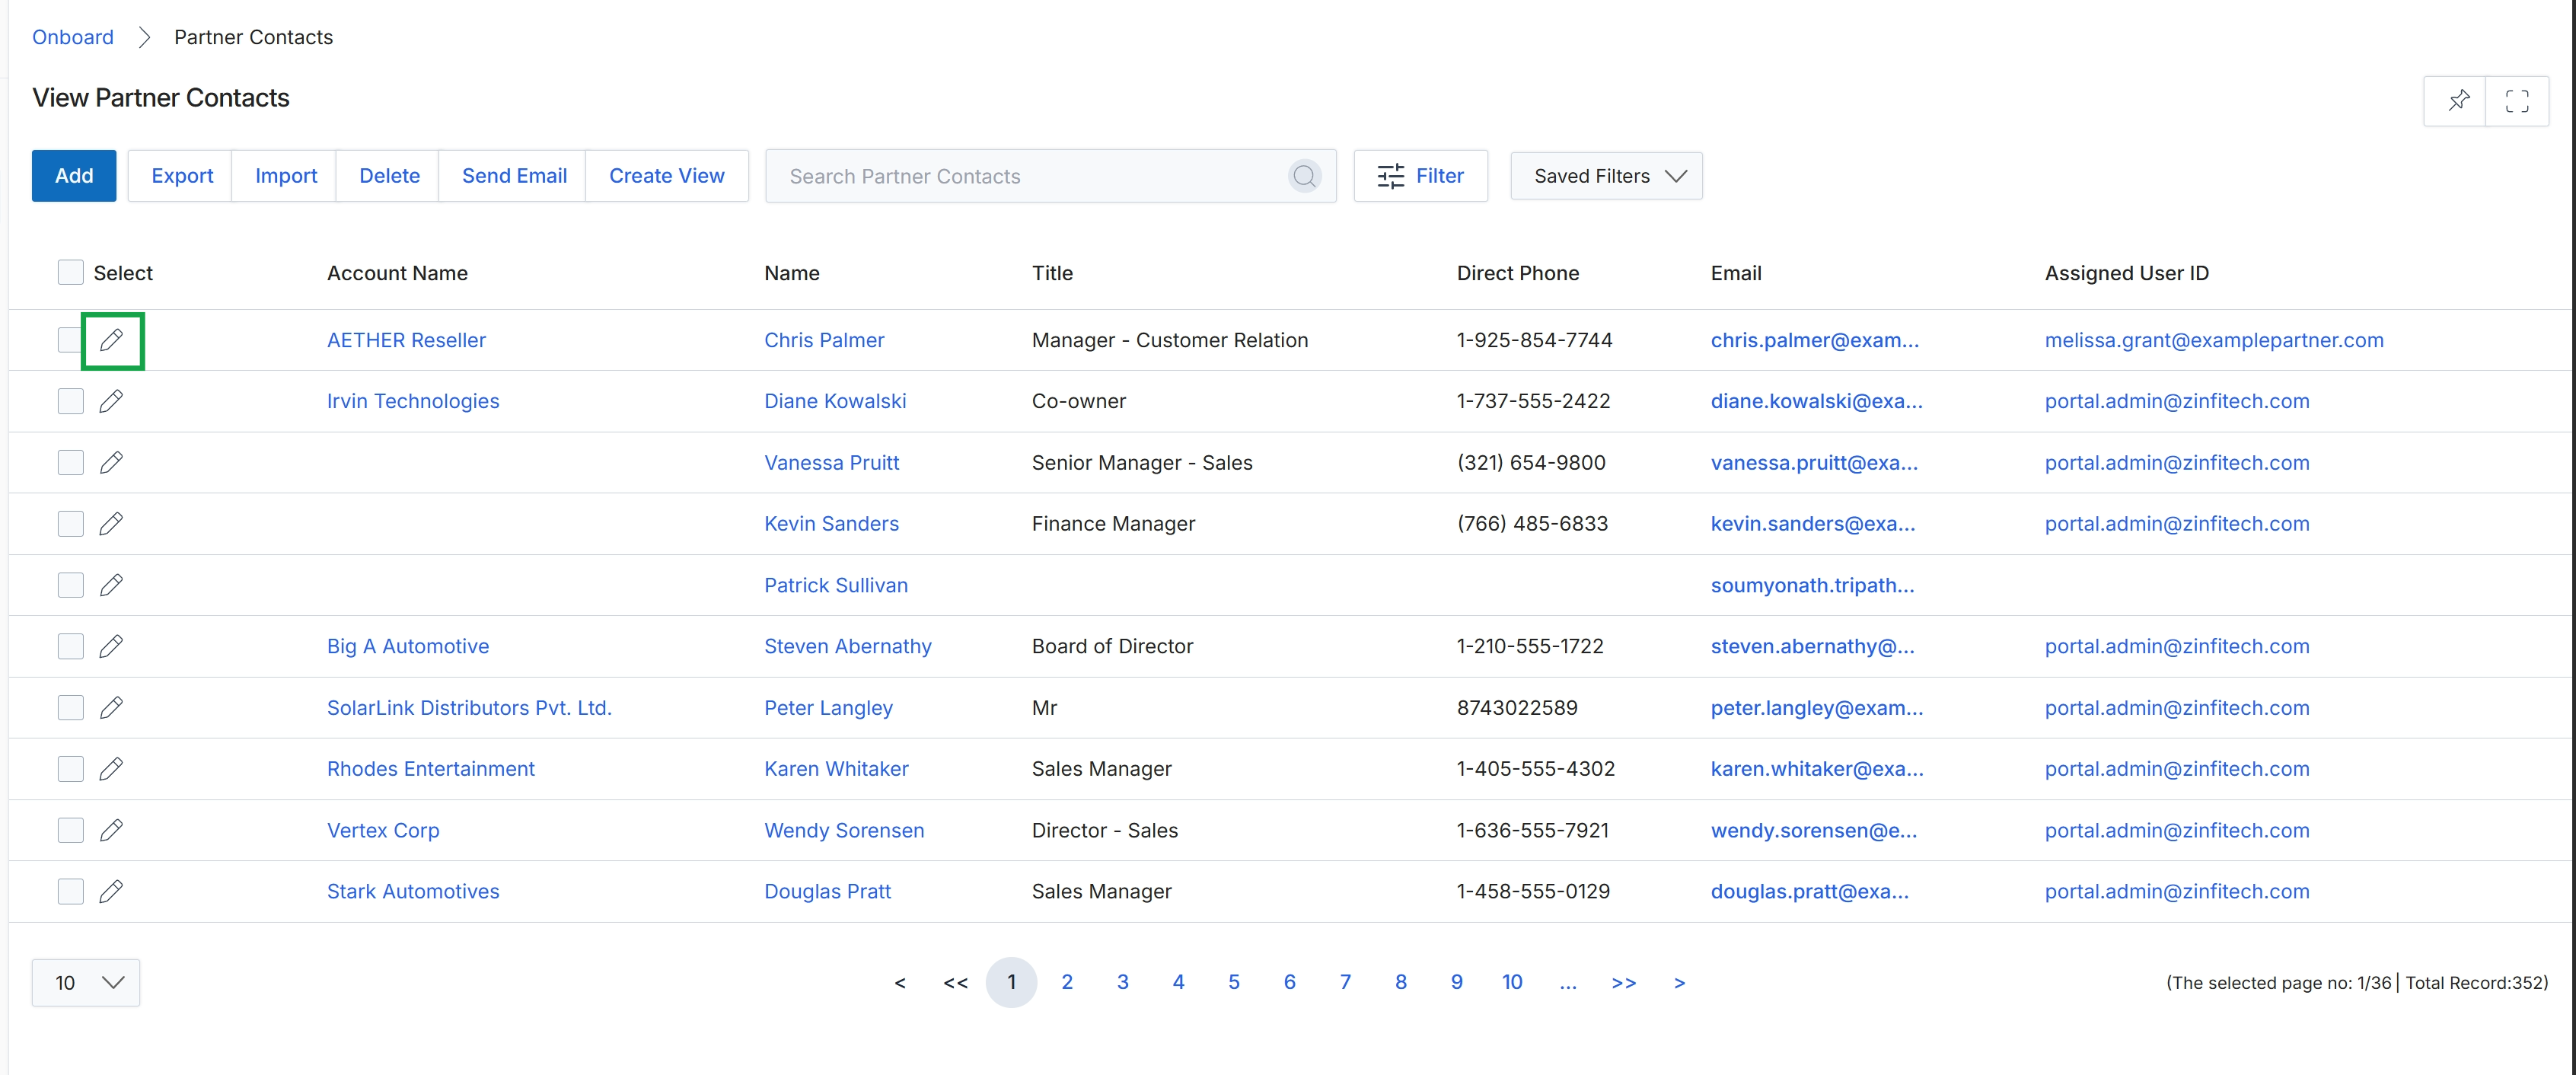Click the edit pencil for Diane Kowalski
This screenshot has height=1075, width=2576.
112,401
